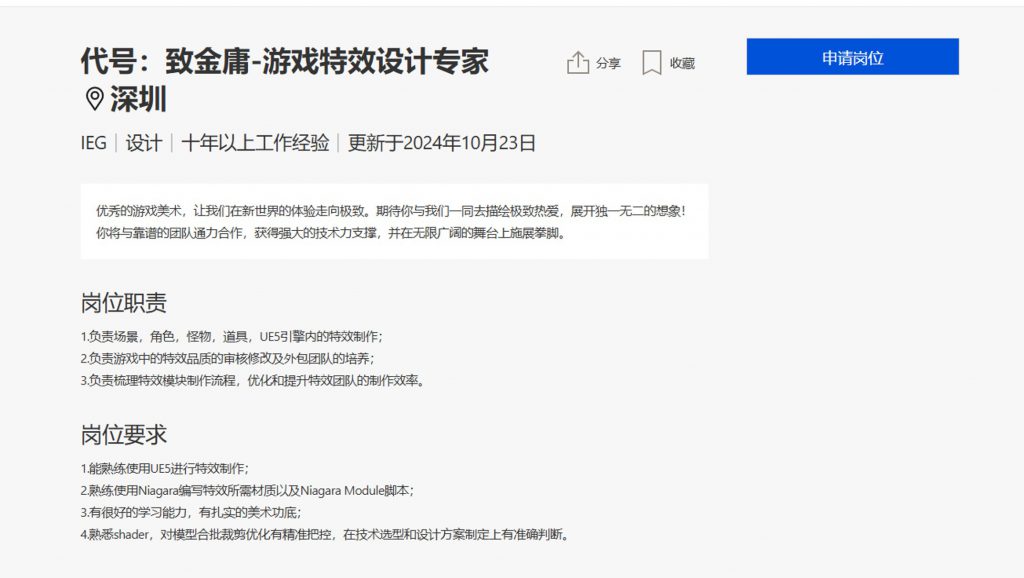Click requirement 1 能熟练使用UE5进行特效制作

165,468
